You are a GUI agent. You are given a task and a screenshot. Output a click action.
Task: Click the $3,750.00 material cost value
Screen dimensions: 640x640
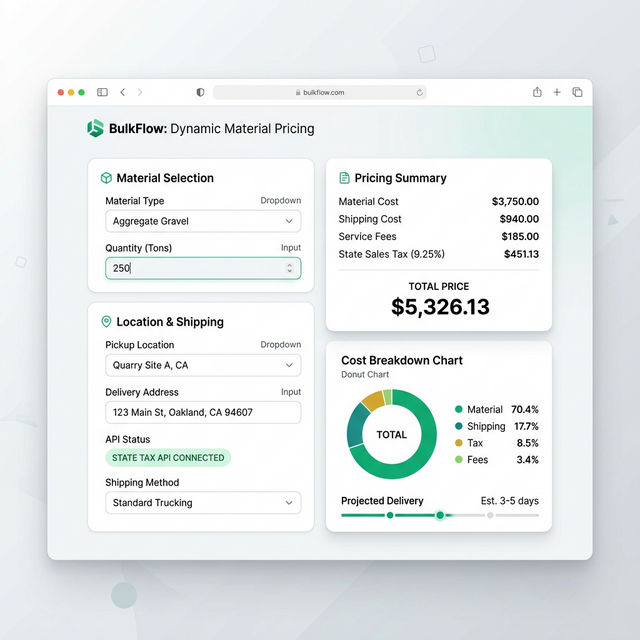(x=515, y=201)
